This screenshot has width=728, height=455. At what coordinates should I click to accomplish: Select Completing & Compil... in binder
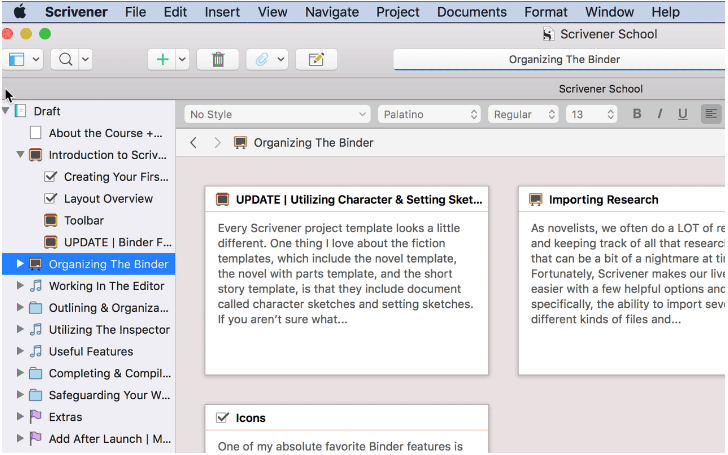coord(110,373)
